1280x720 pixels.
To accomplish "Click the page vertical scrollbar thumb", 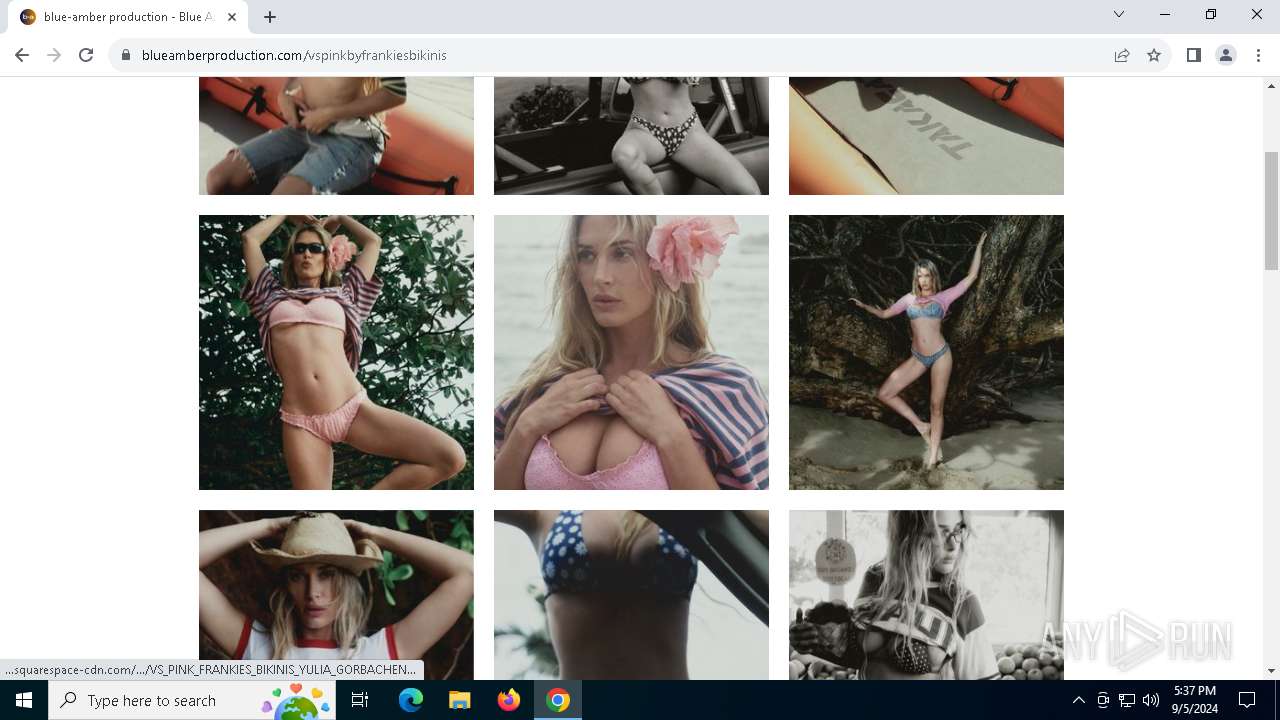I will 1271,210.
